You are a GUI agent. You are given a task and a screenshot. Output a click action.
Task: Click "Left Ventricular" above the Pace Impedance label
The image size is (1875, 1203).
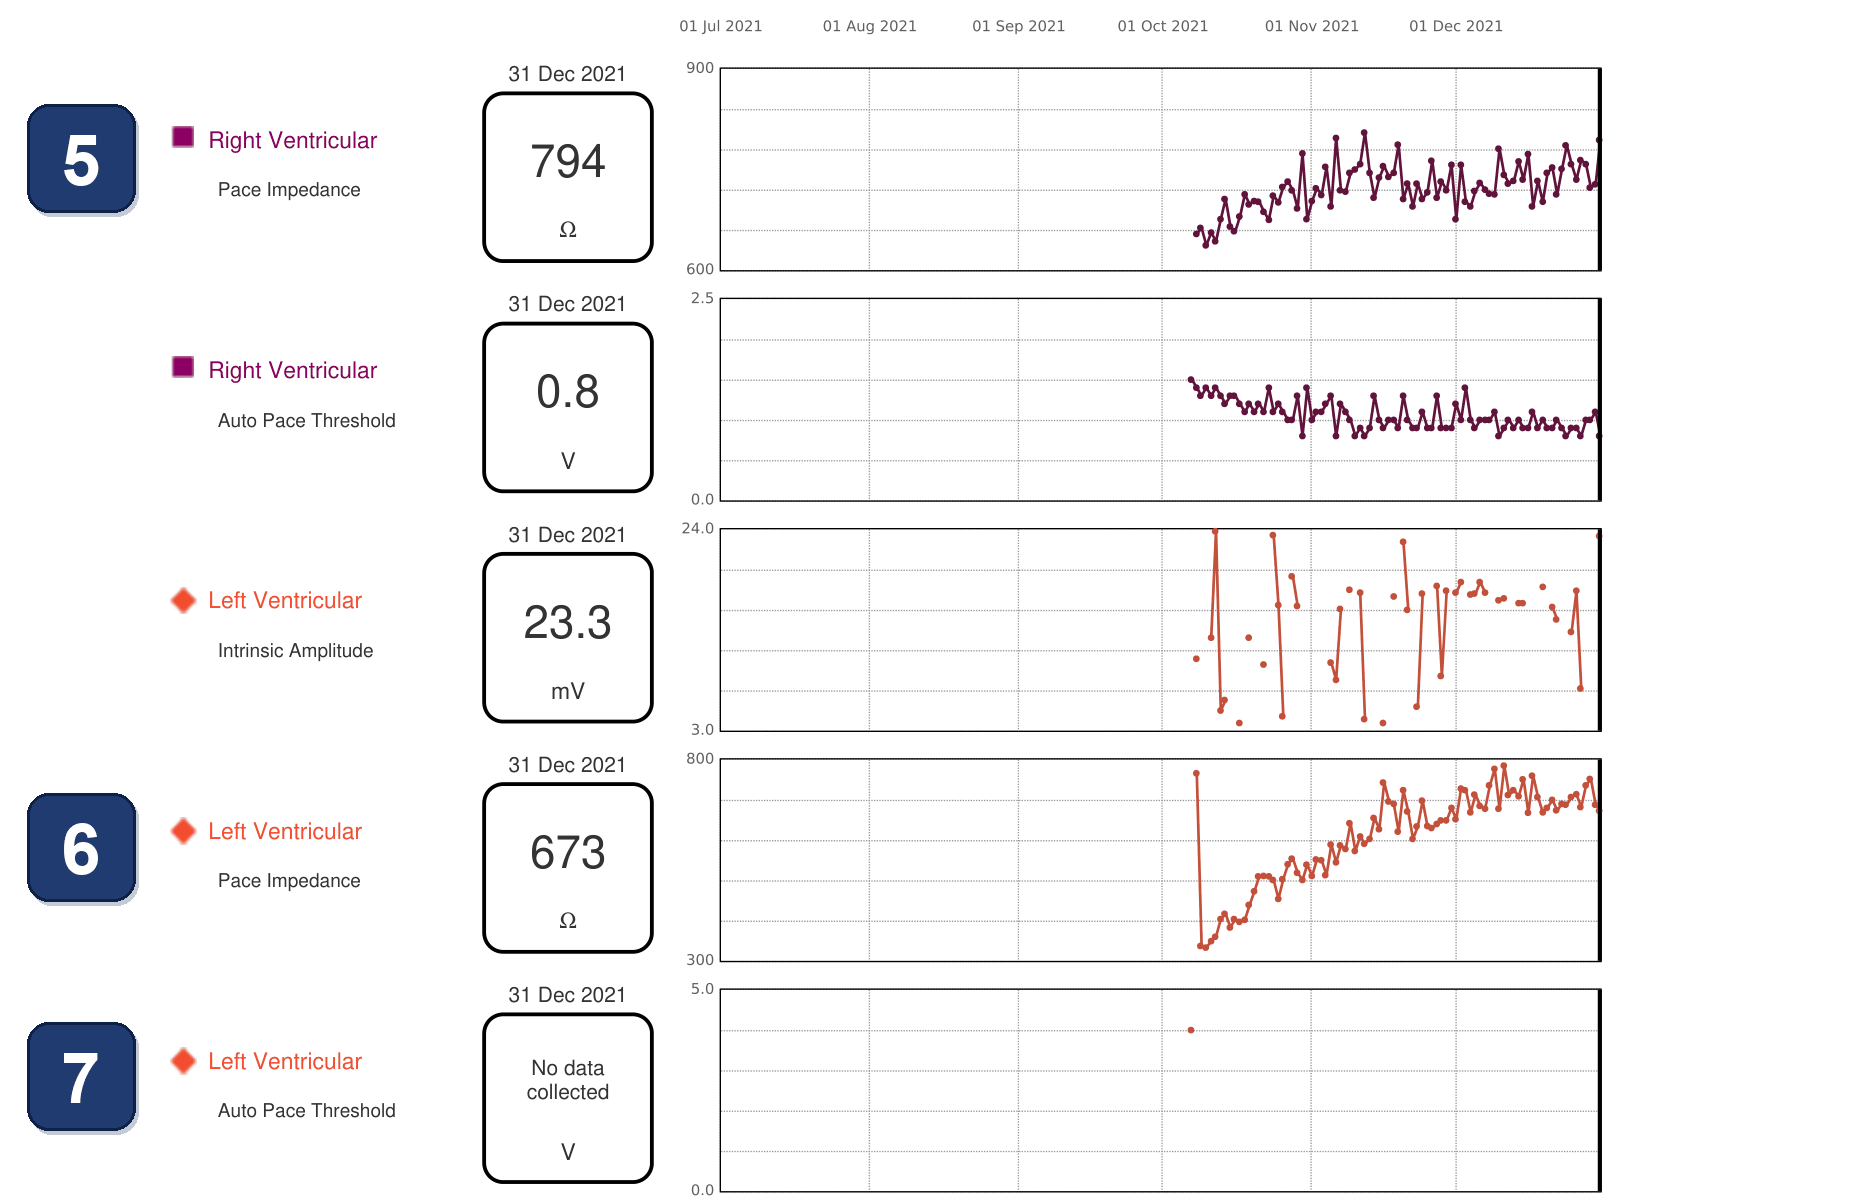pyautogui.click(x=285, y=831)
